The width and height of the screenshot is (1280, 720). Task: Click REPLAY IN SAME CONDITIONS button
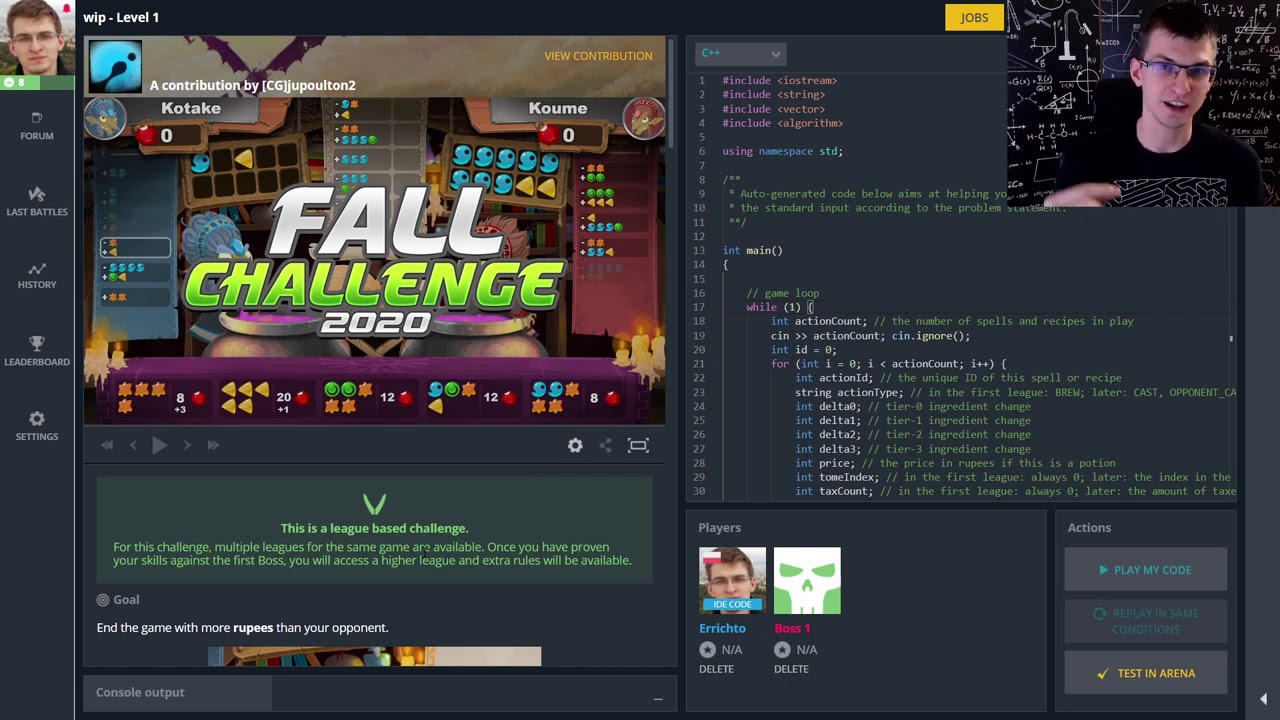pyautogui.click(x=1145, y=621)
